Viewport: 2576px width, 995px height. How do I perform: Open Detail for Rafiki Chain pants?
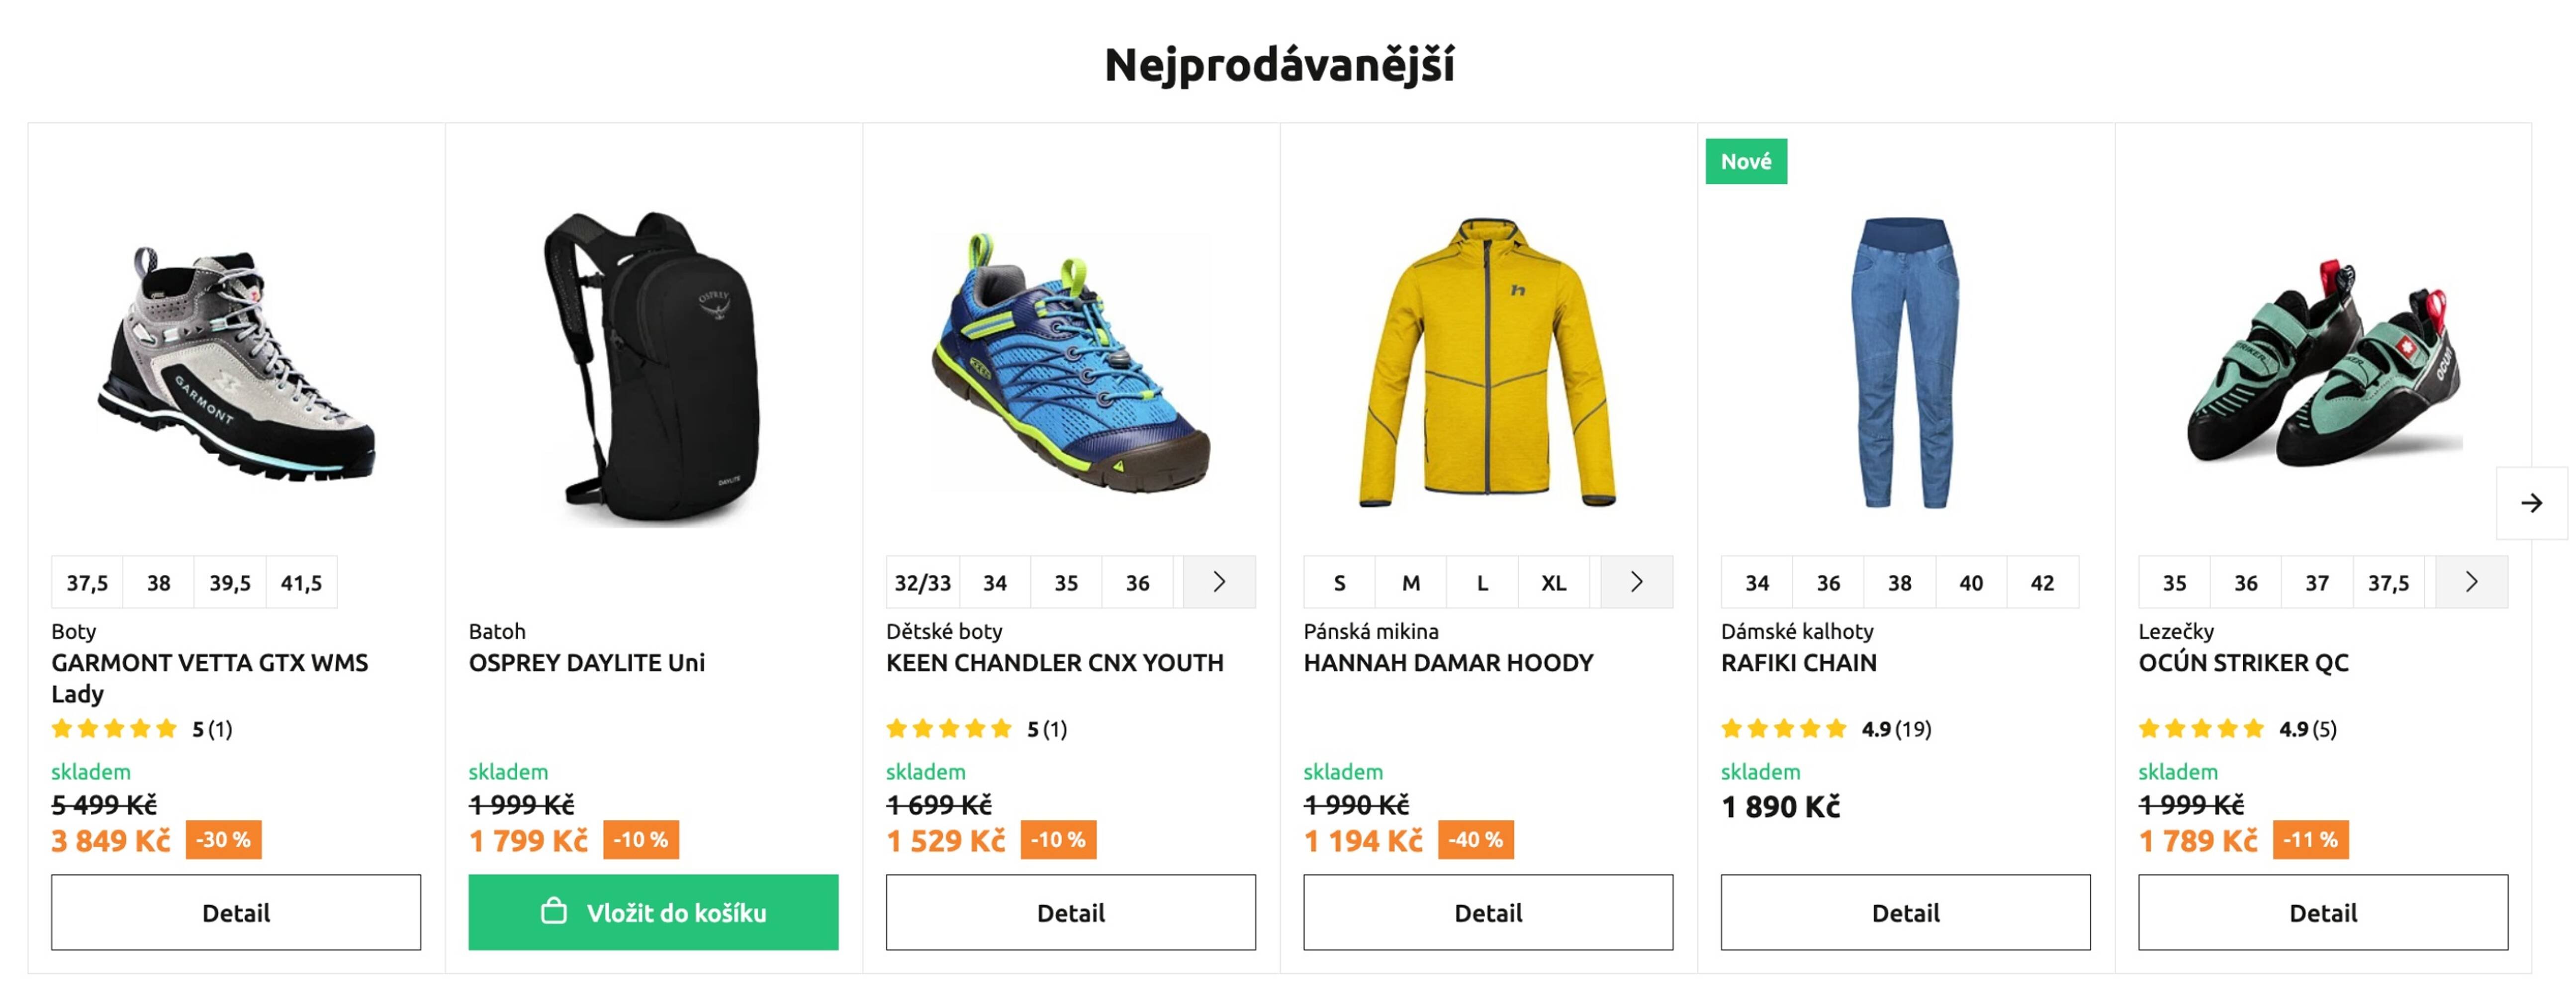coord(1905,912)
